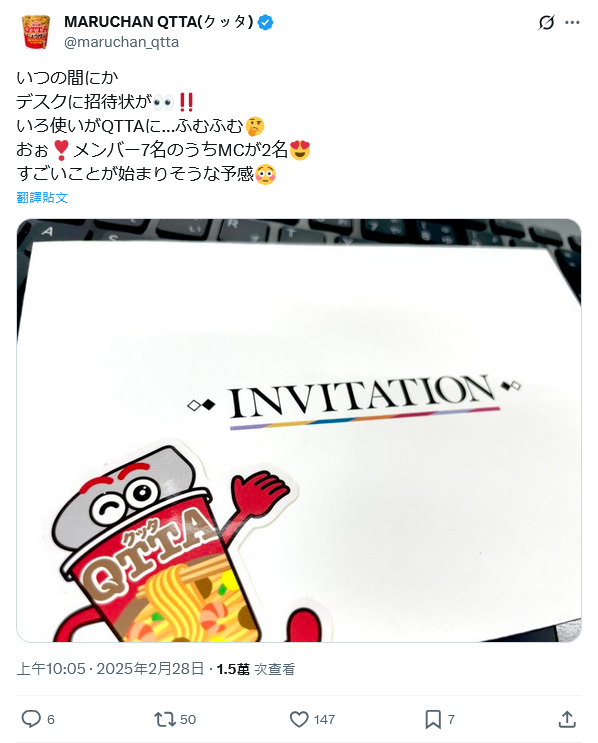Open the INVITATION photo attachment
598x743 pixels.
click(299, 430)
